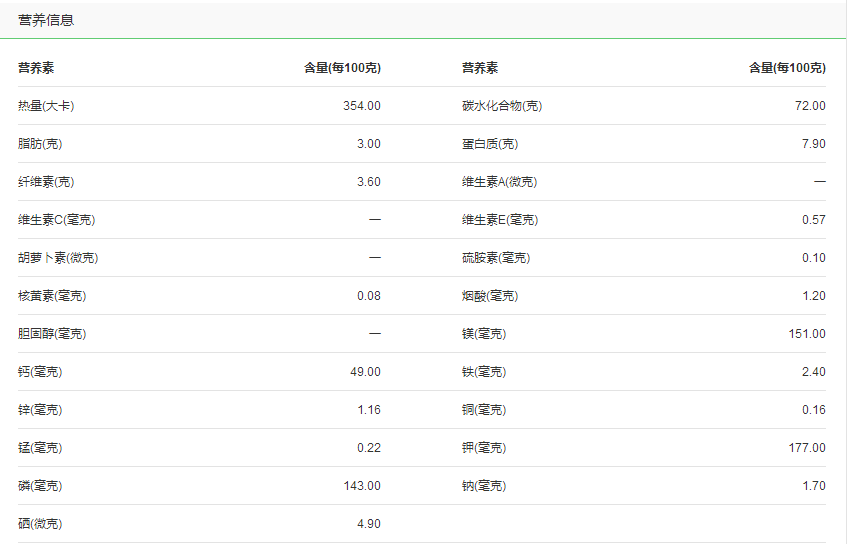The image size is (848, 544).
Task: Click the 钠(毫克) row label
Action: pyautogui.click(x=484, y=486)
